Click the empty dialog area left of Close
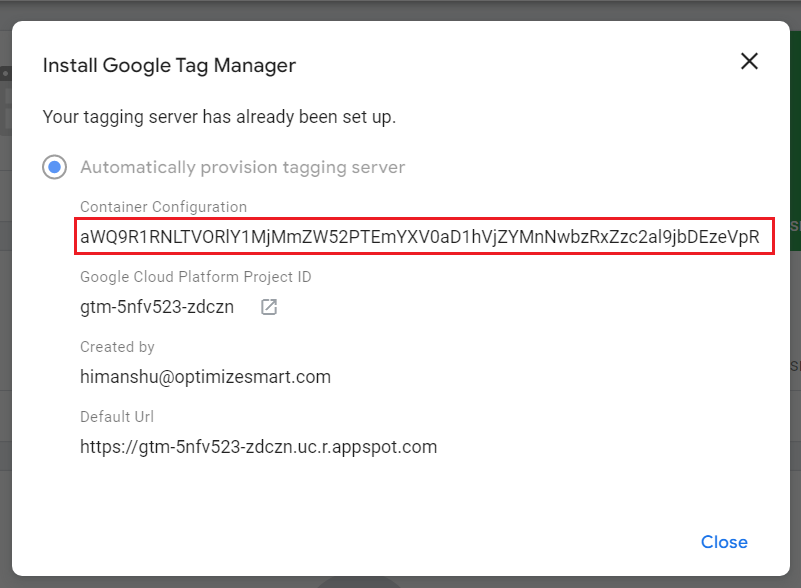 click(x=400, y=542)
